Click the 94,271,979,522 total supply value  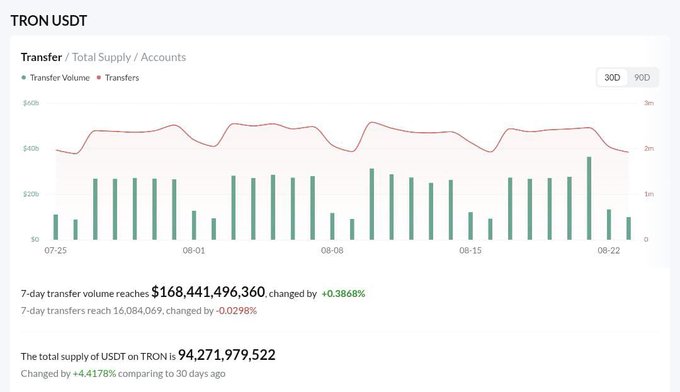click(x=226, y=355)
